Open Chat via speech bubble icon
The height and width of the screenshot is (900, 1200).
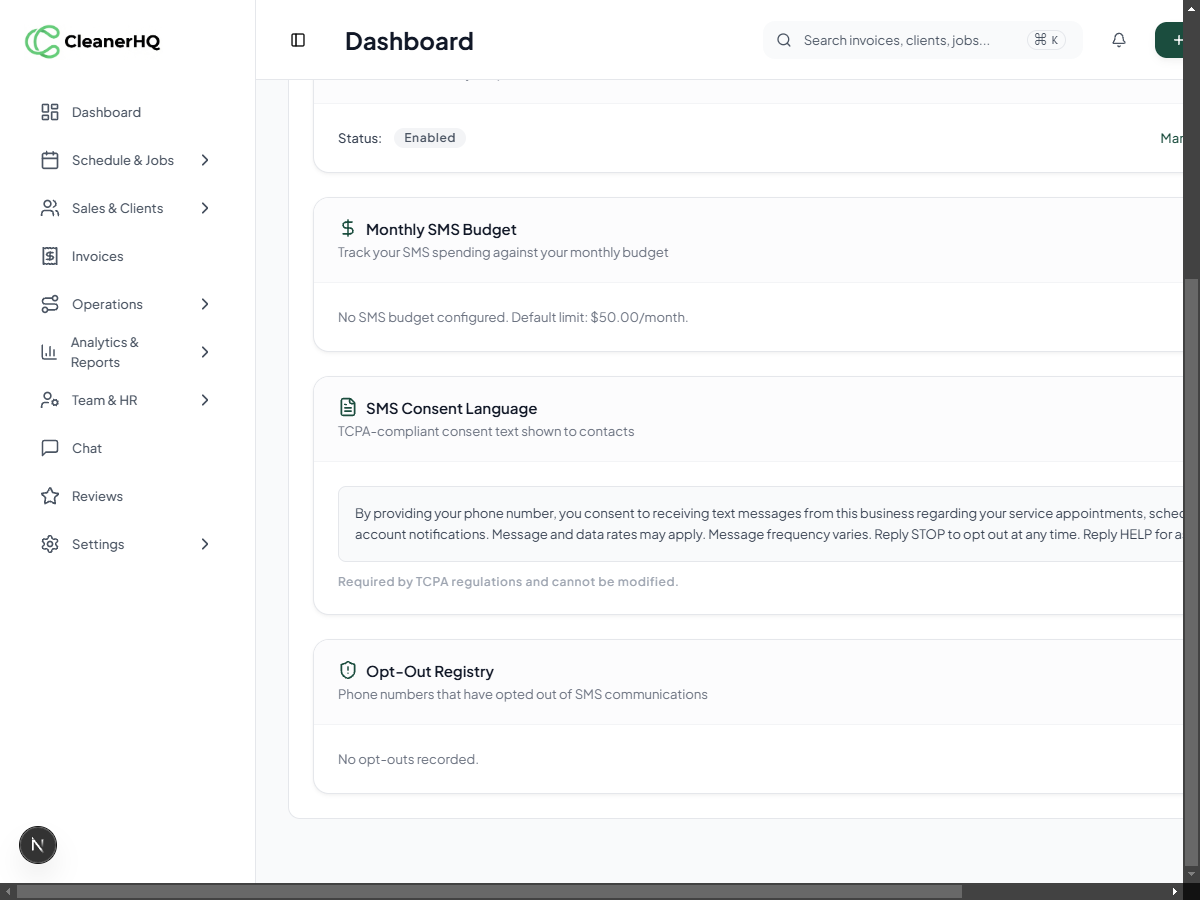50,448
